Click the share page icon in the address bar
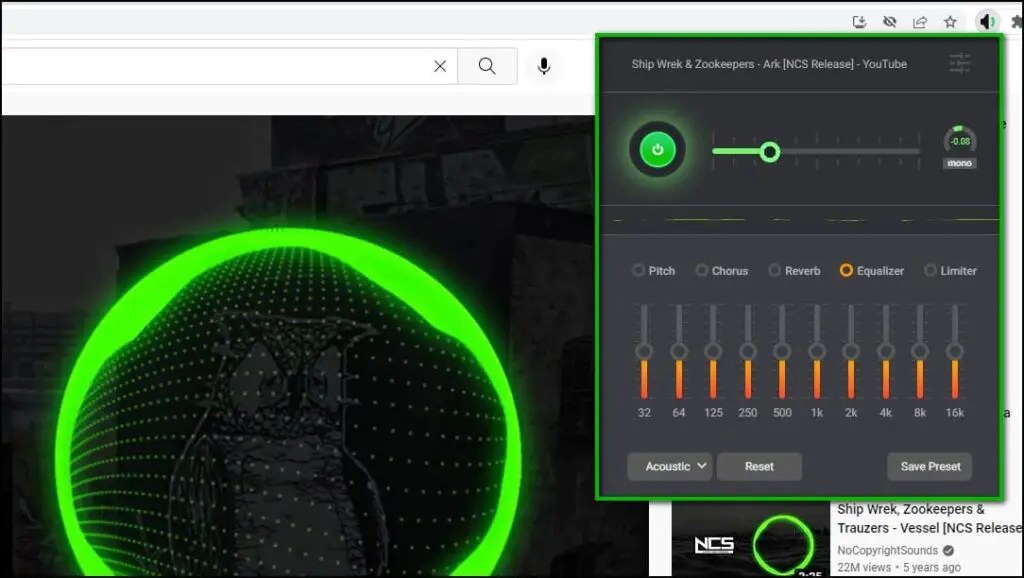 920,22
